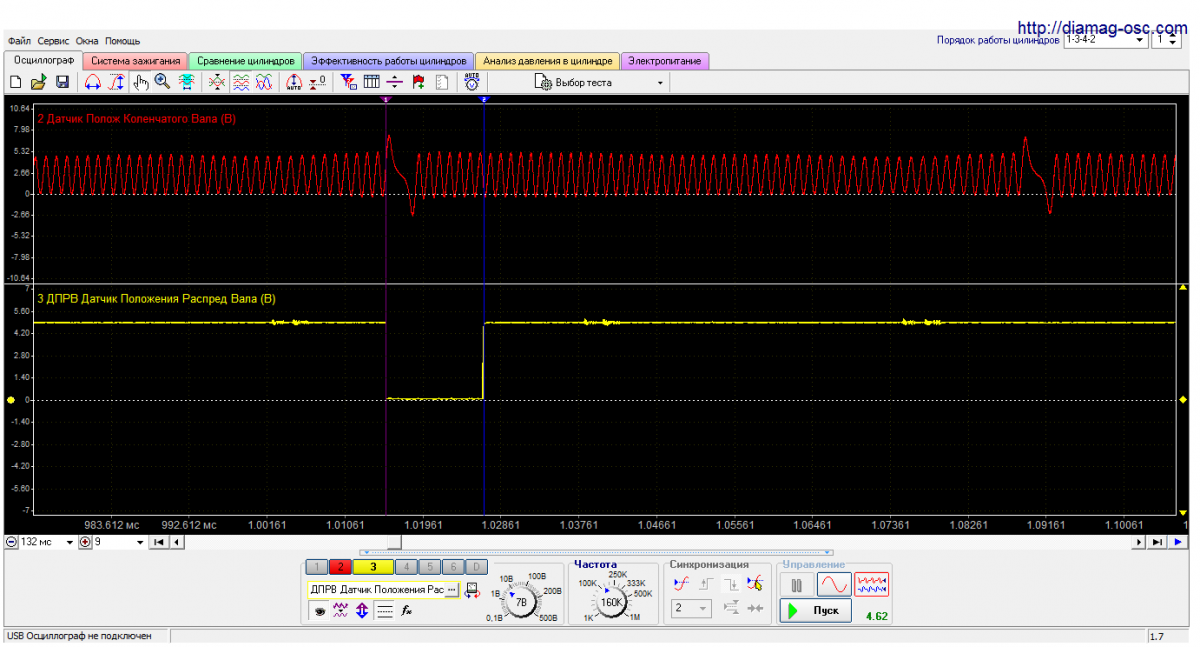This screenshot has width=1200, height=647.
Task: Click the purple waveform invert icon
Action: 340,611
